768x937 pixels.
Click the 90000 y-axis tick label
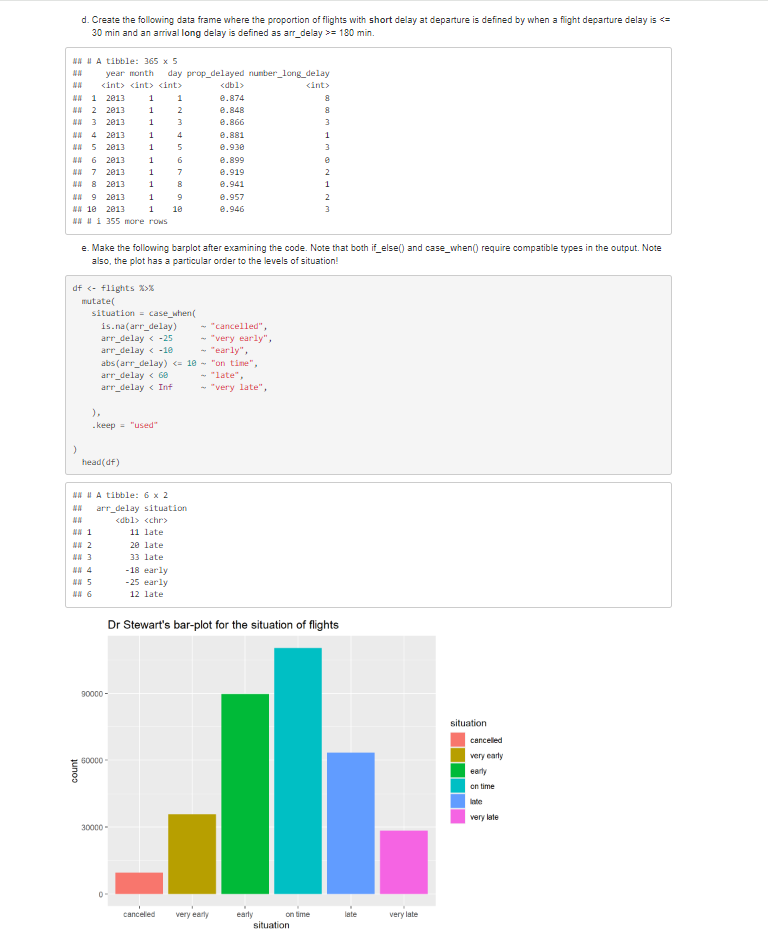[x=92, y=694]
